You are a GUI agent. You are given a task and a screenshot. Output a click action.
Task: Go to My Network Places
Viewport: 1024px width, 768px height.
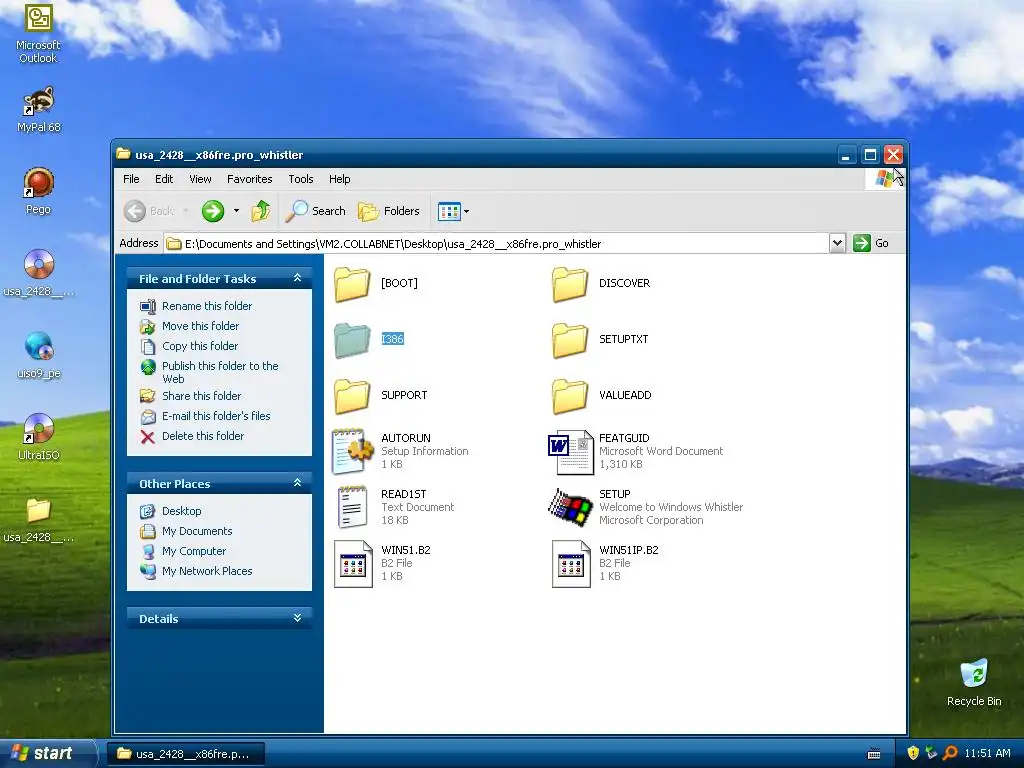point(207,571)
